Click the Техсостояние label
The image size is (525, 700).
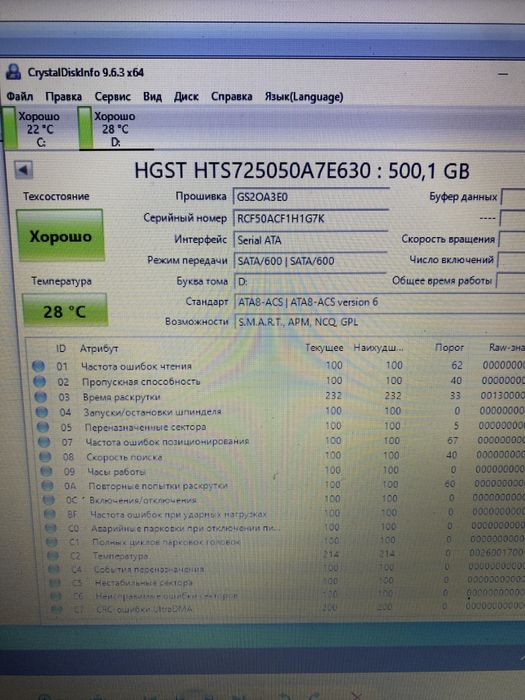click(x=56, y=196)
